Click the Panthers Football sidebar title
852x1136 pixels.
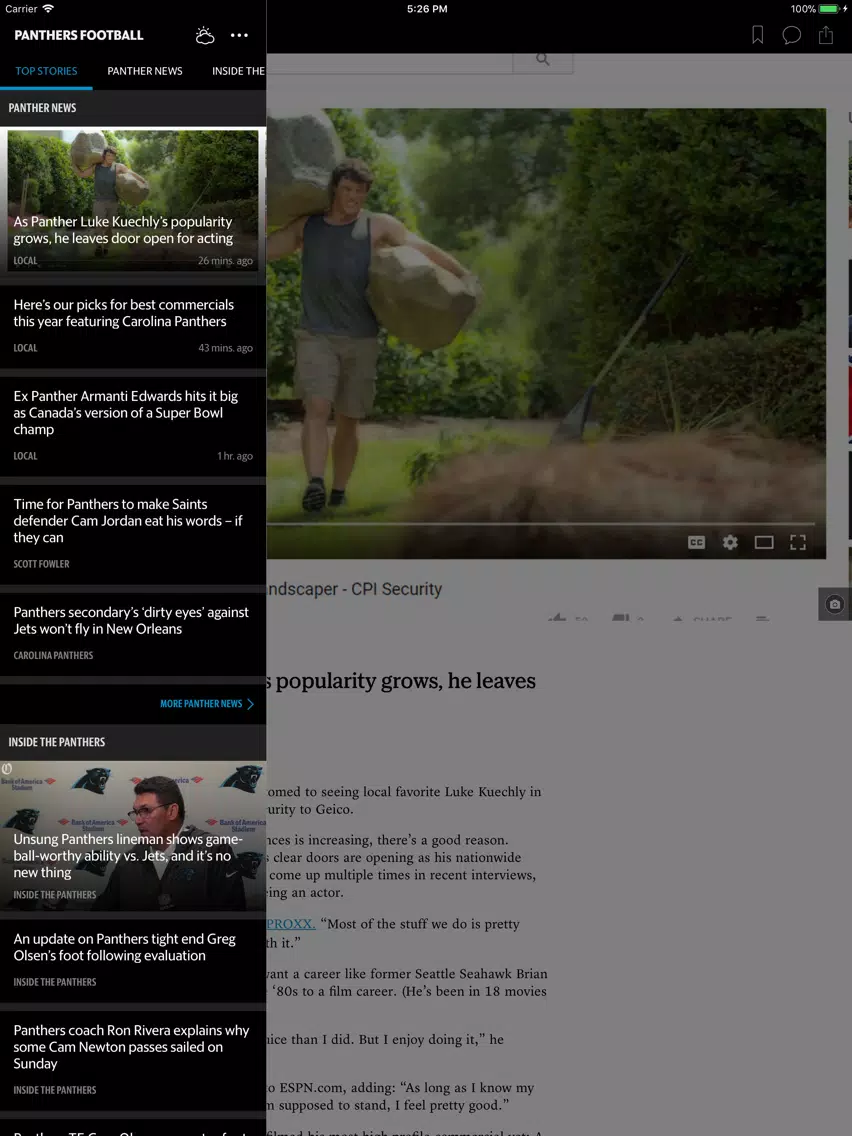coord(79,35)
